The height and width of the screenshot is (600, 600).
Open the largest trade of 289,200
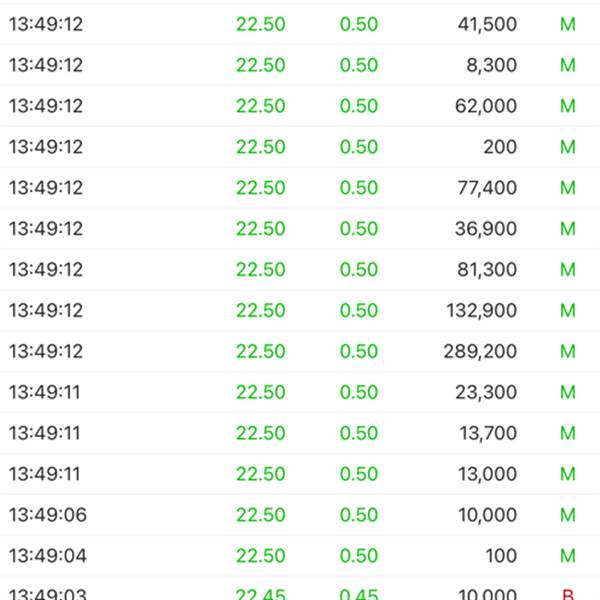[x=481, y=352]
